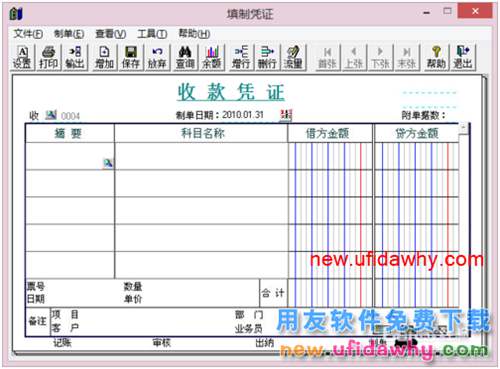Add a new voucher with 增加
500x369 pixels.
[104, 57]
